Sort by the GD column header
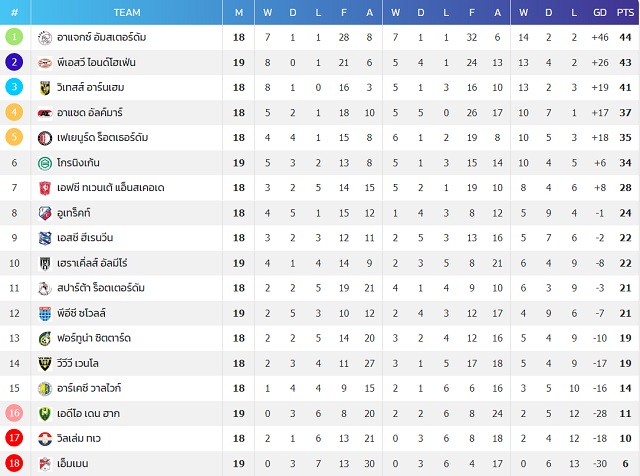The image size is (640, 476). click(600, 13)
